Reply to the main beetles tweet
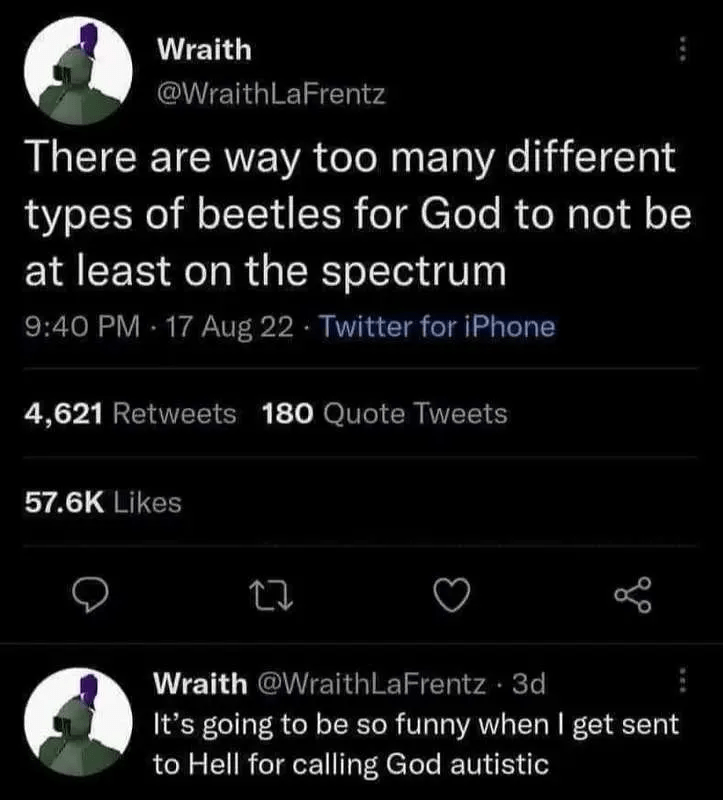 coord(90,595)
